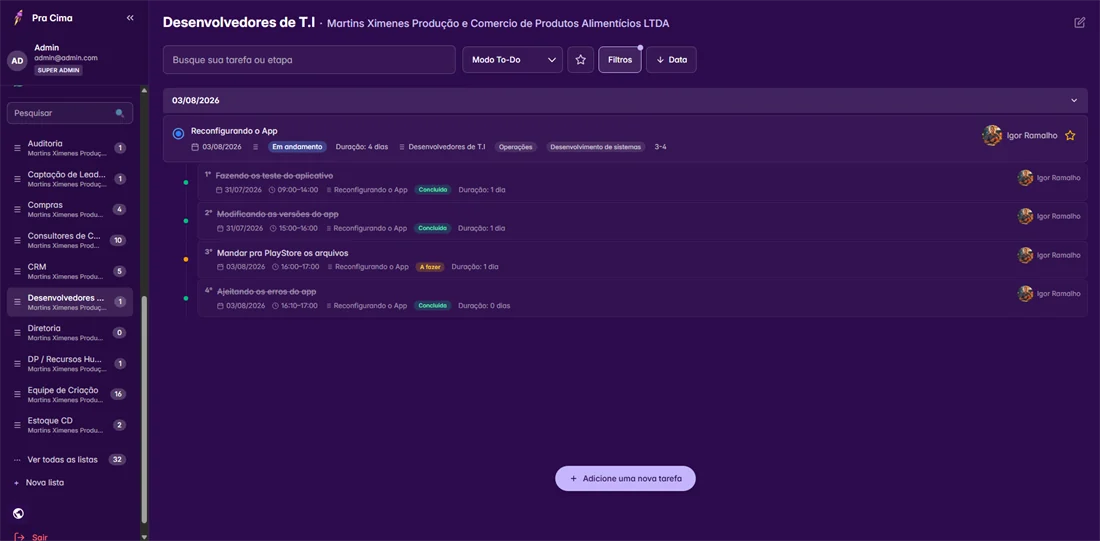Click the Em andamento status badge
The height and width of the screenshot is (541, 1100).
click(297, 147)
